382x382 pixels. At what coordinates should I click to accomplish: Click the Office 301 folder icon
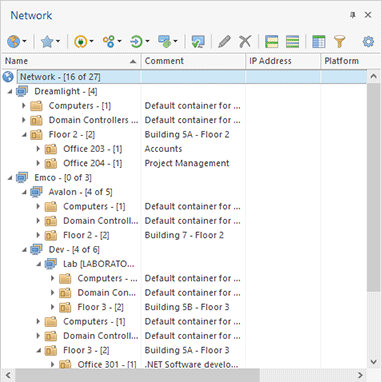click(x=65, y=364)
